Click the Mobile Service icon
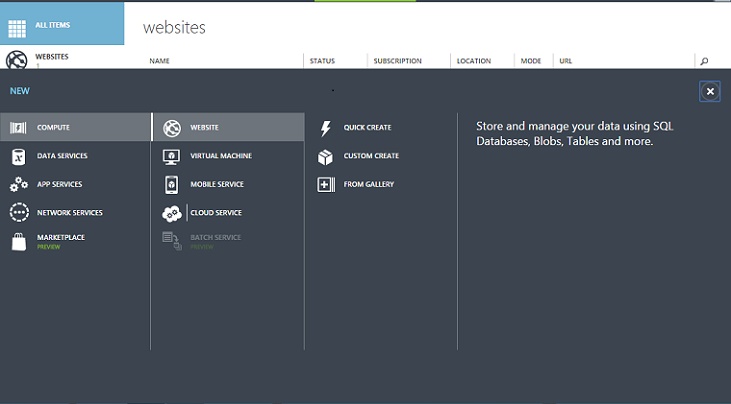 pyautogui.click(x=172, y=184)
